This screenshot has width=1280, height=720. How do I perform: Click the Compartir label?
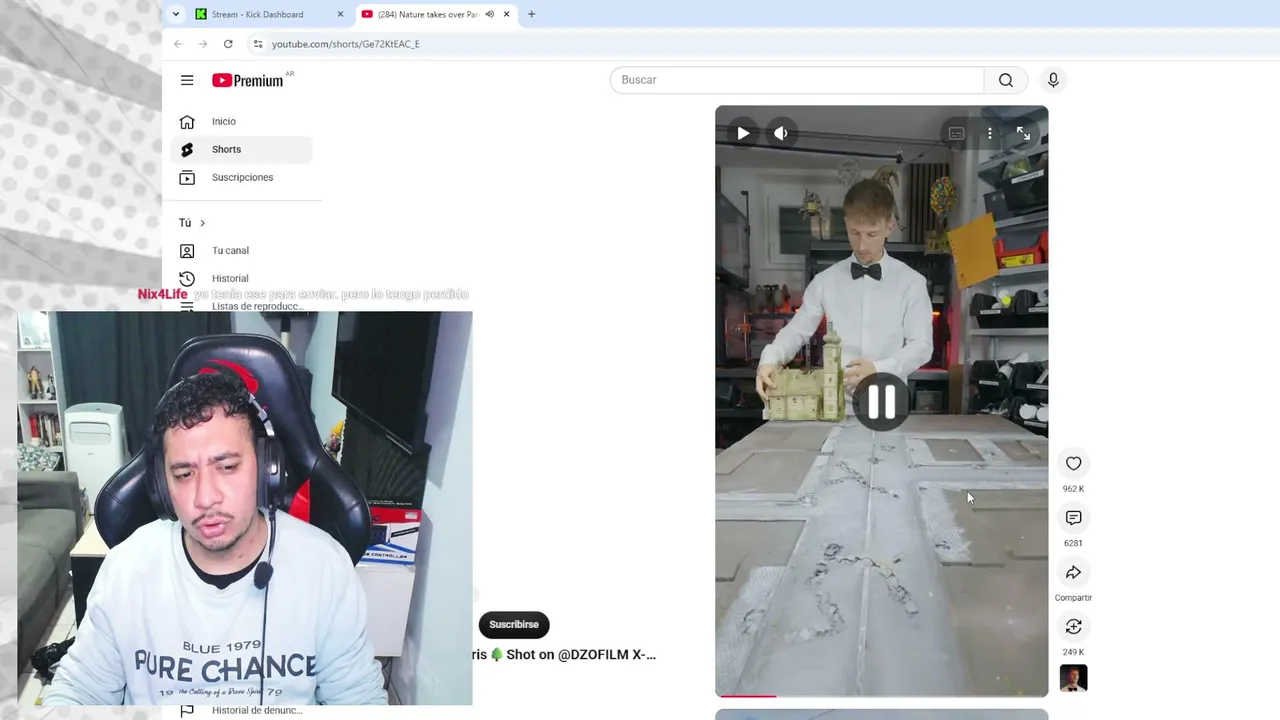[1073, 598]
